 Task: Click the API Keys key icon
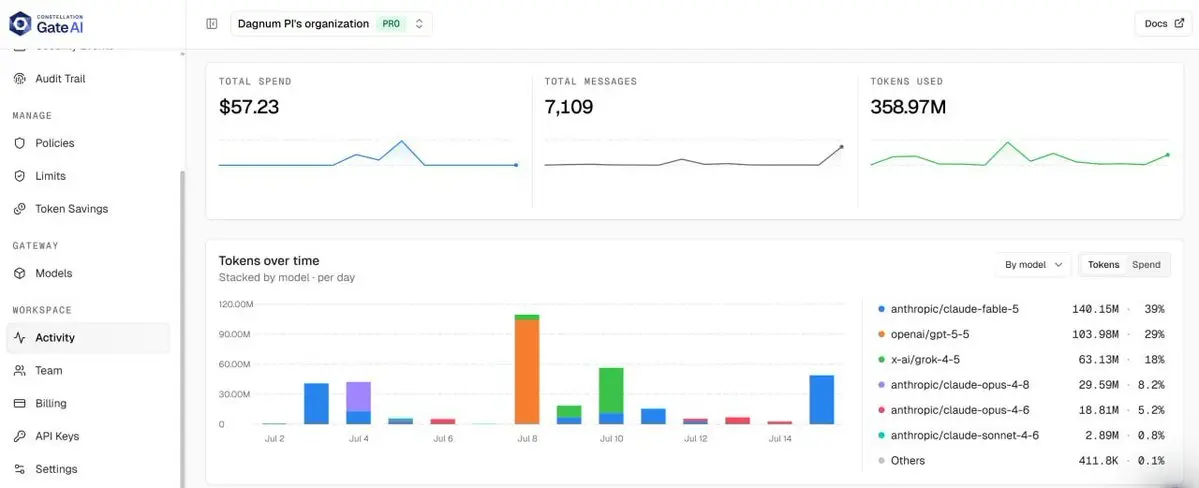point(20,436)
